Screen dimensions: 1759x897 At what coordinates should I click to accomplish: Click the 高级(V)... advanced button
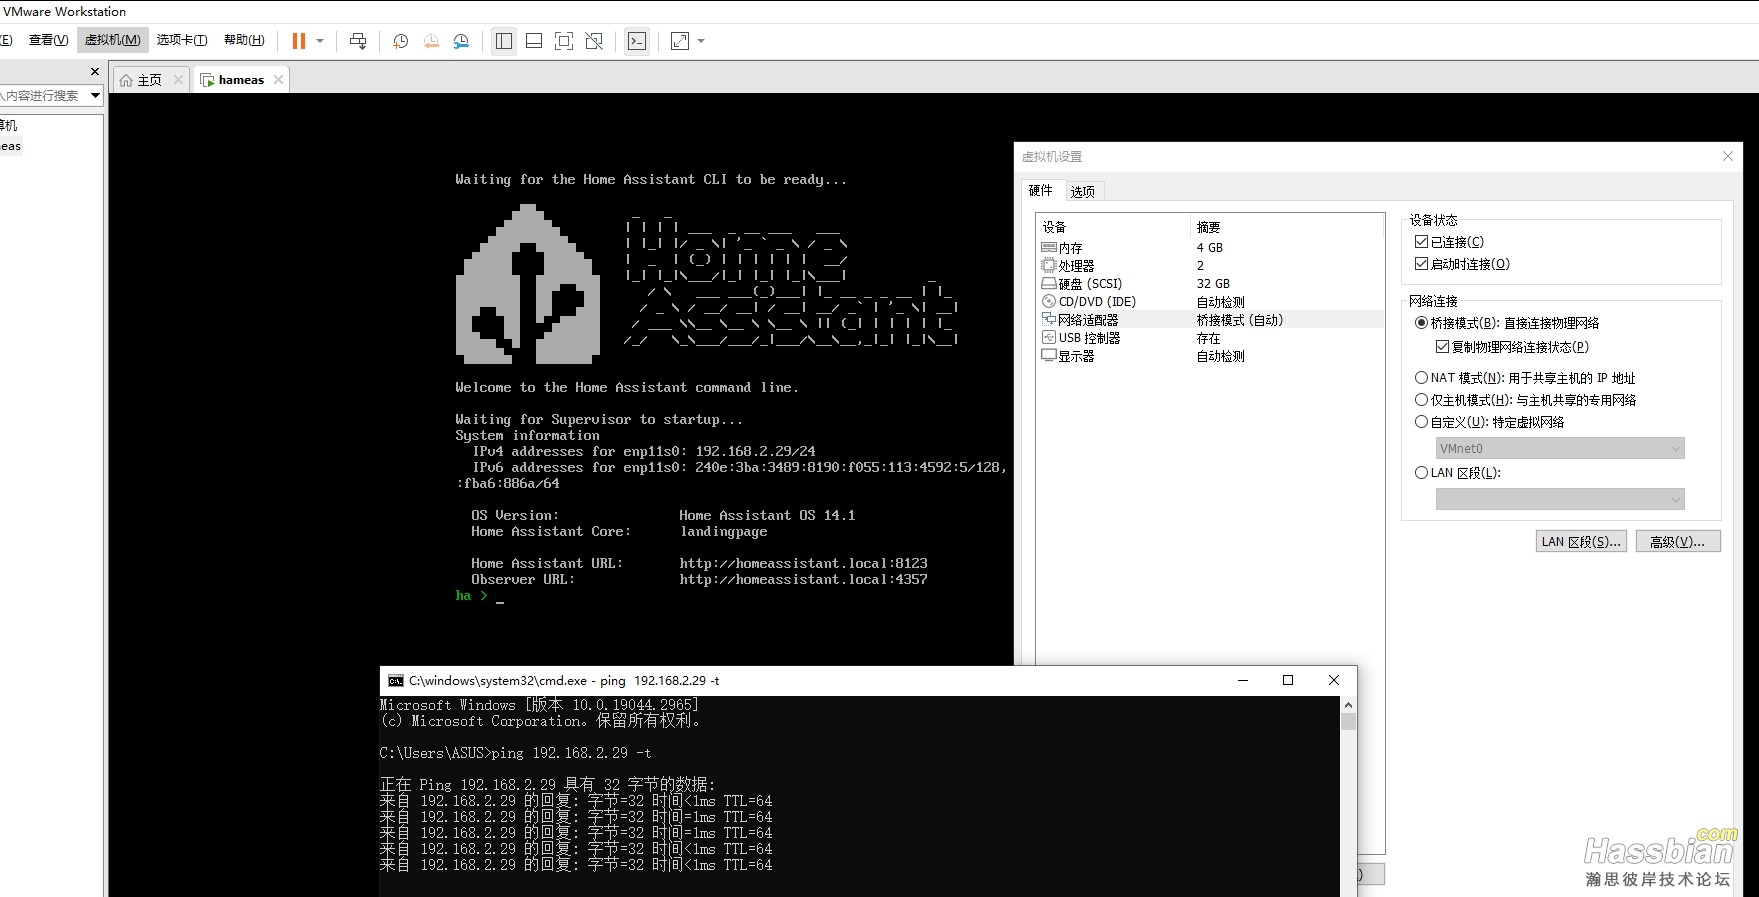1678,541
